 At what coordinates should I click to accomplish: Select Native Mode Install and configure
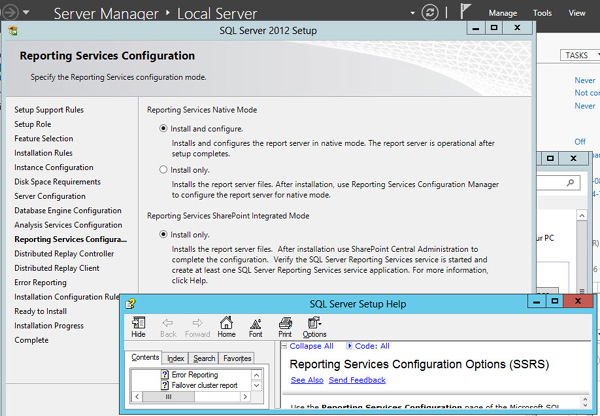pos(163,128)
